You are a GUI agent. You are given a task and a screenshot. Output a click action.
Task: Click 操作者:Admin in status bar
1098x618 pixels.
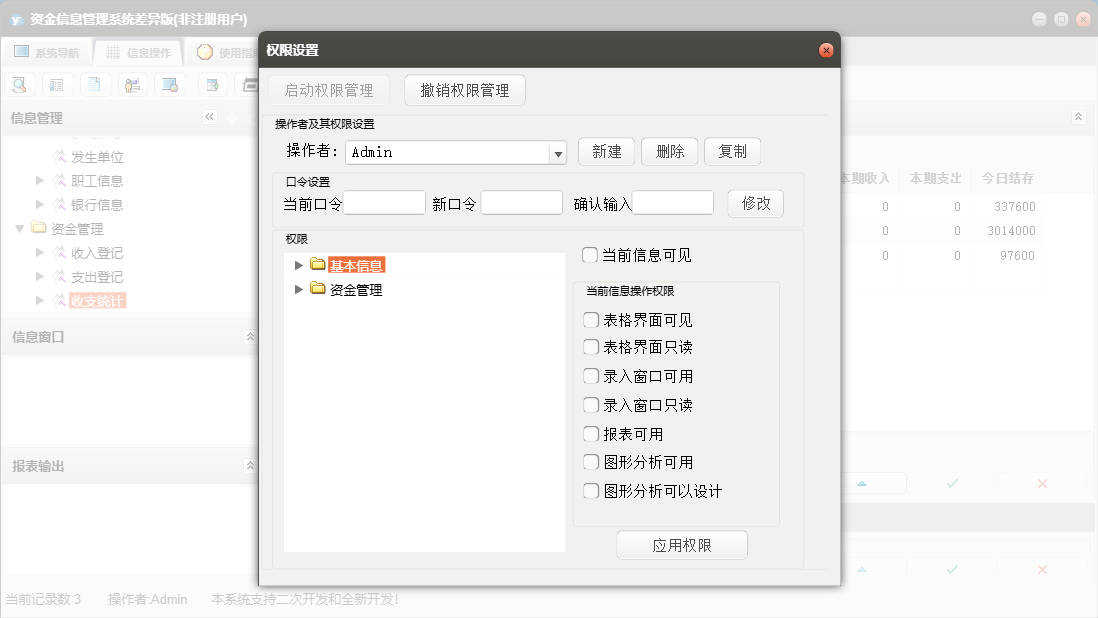point(147,599)
